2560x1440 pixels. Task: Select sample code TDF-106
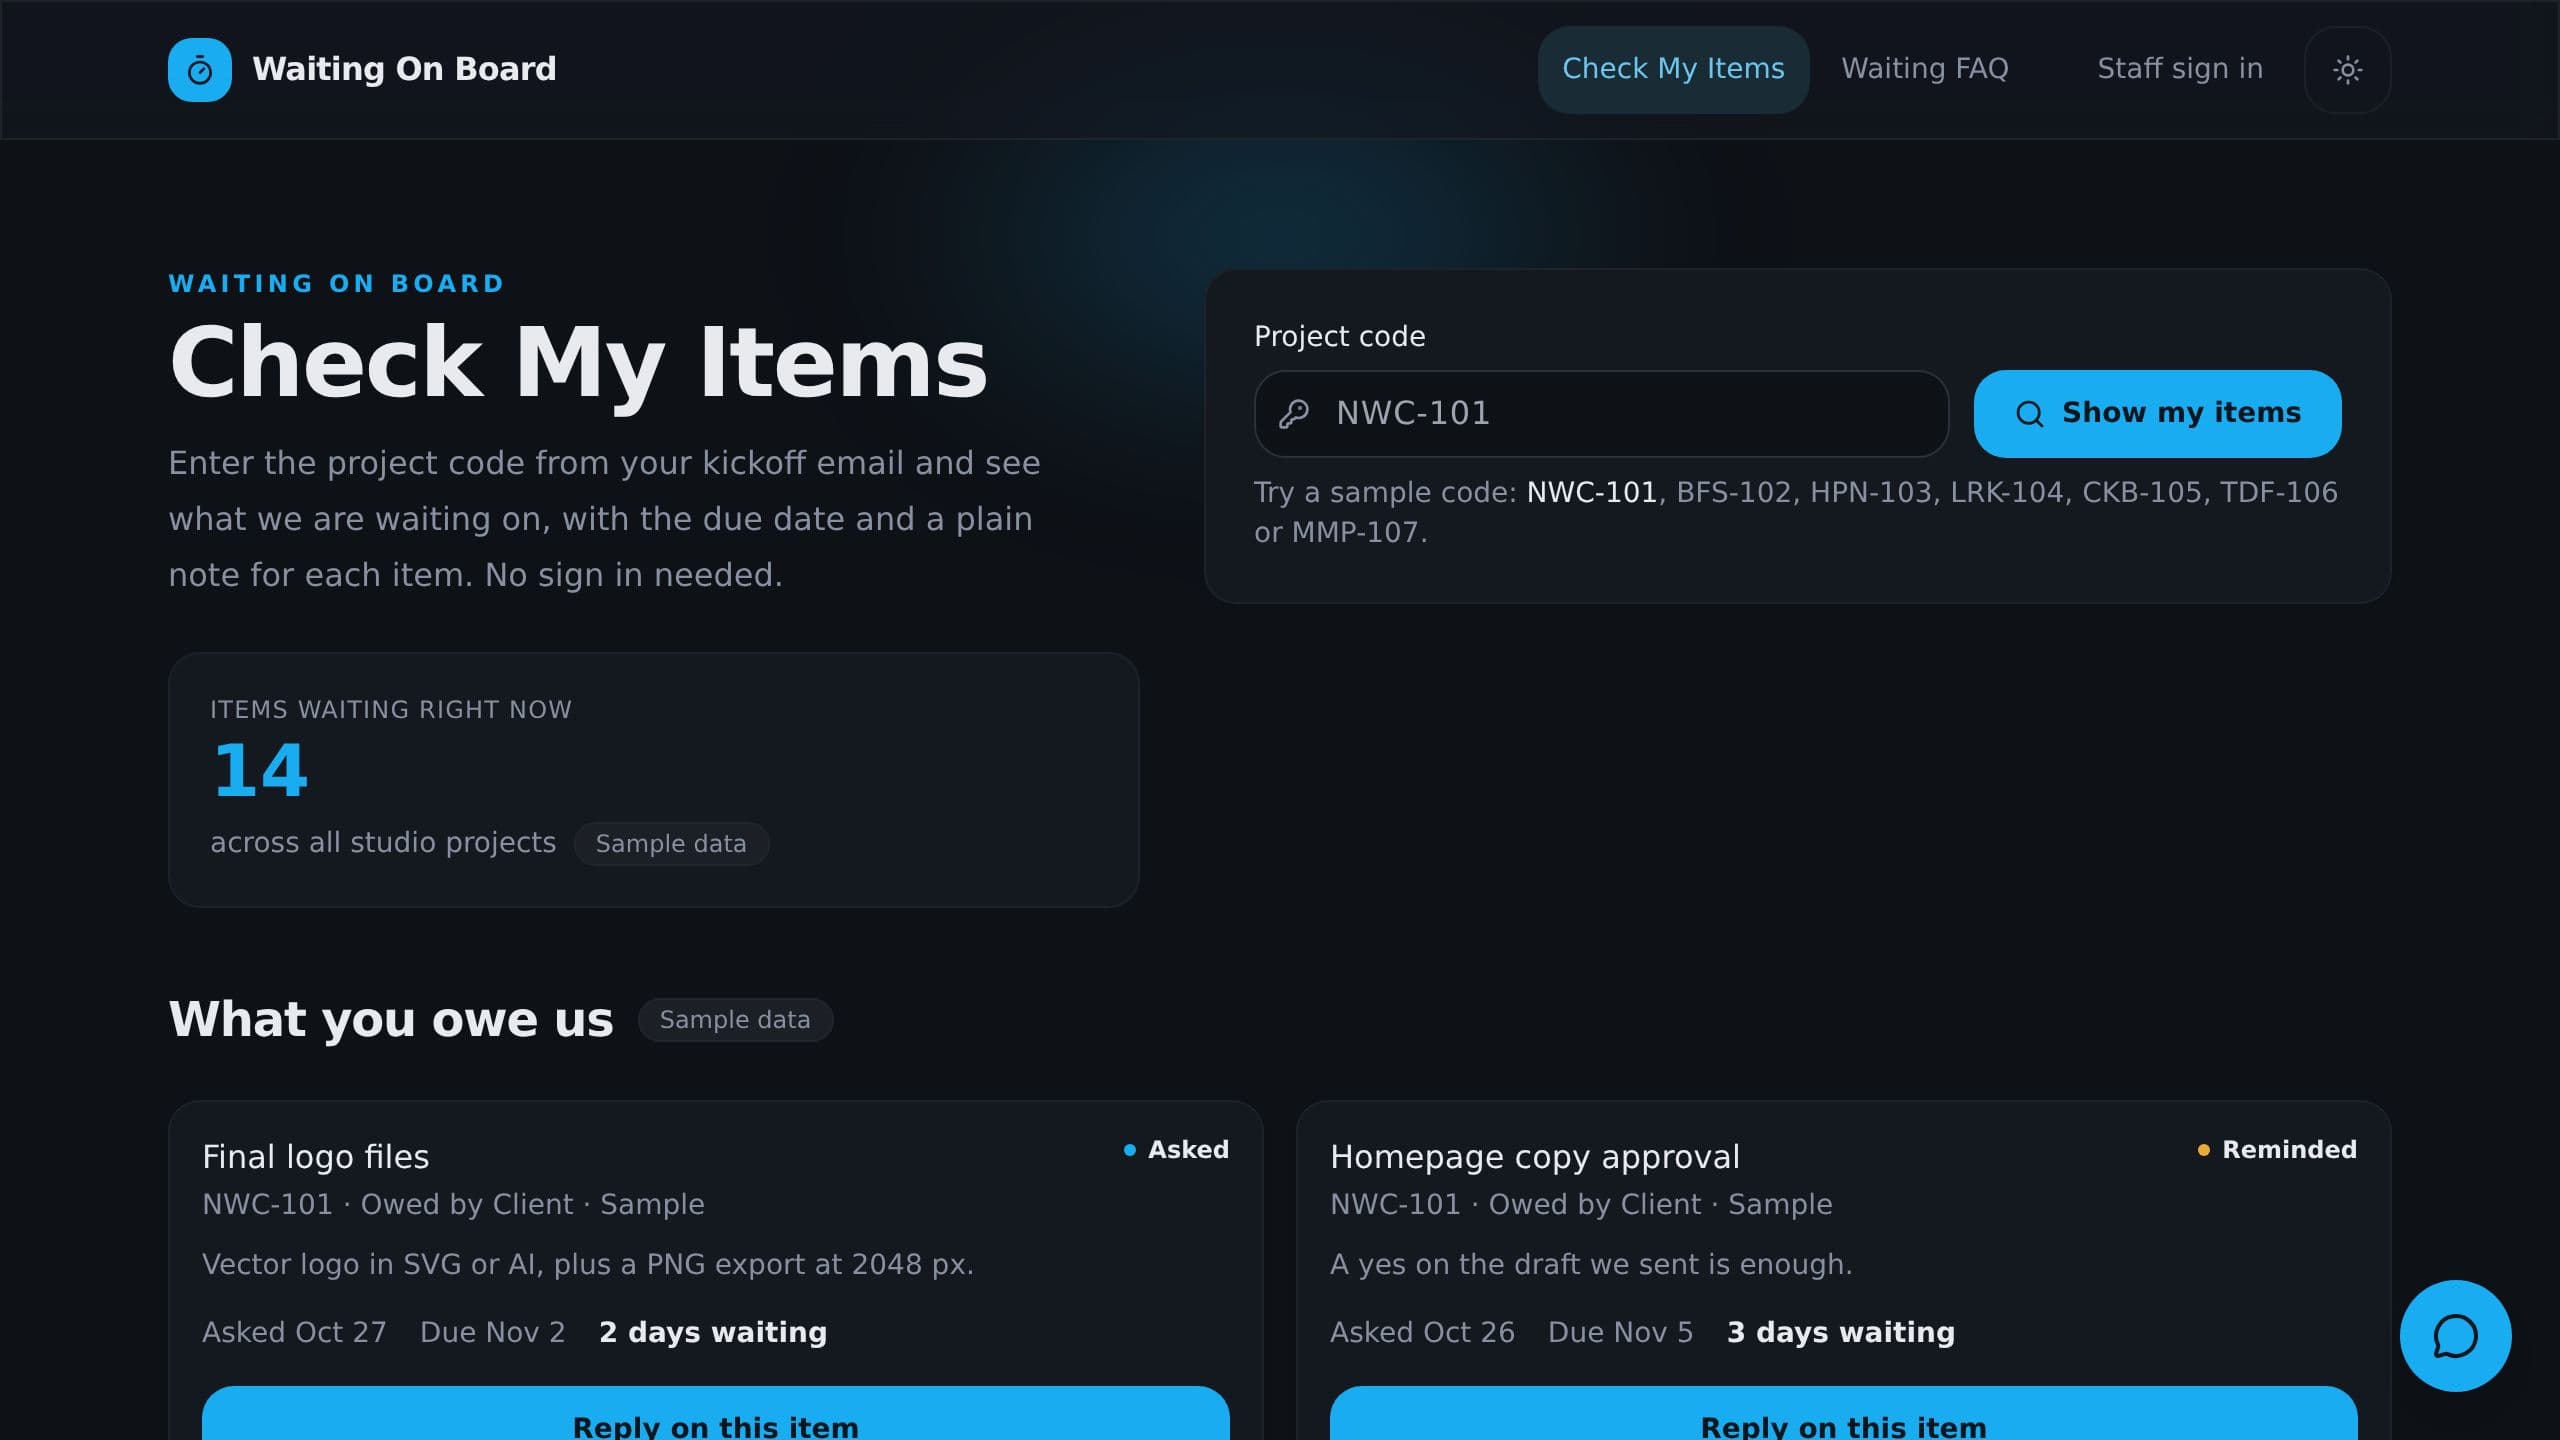click(x=2278, y=492)
